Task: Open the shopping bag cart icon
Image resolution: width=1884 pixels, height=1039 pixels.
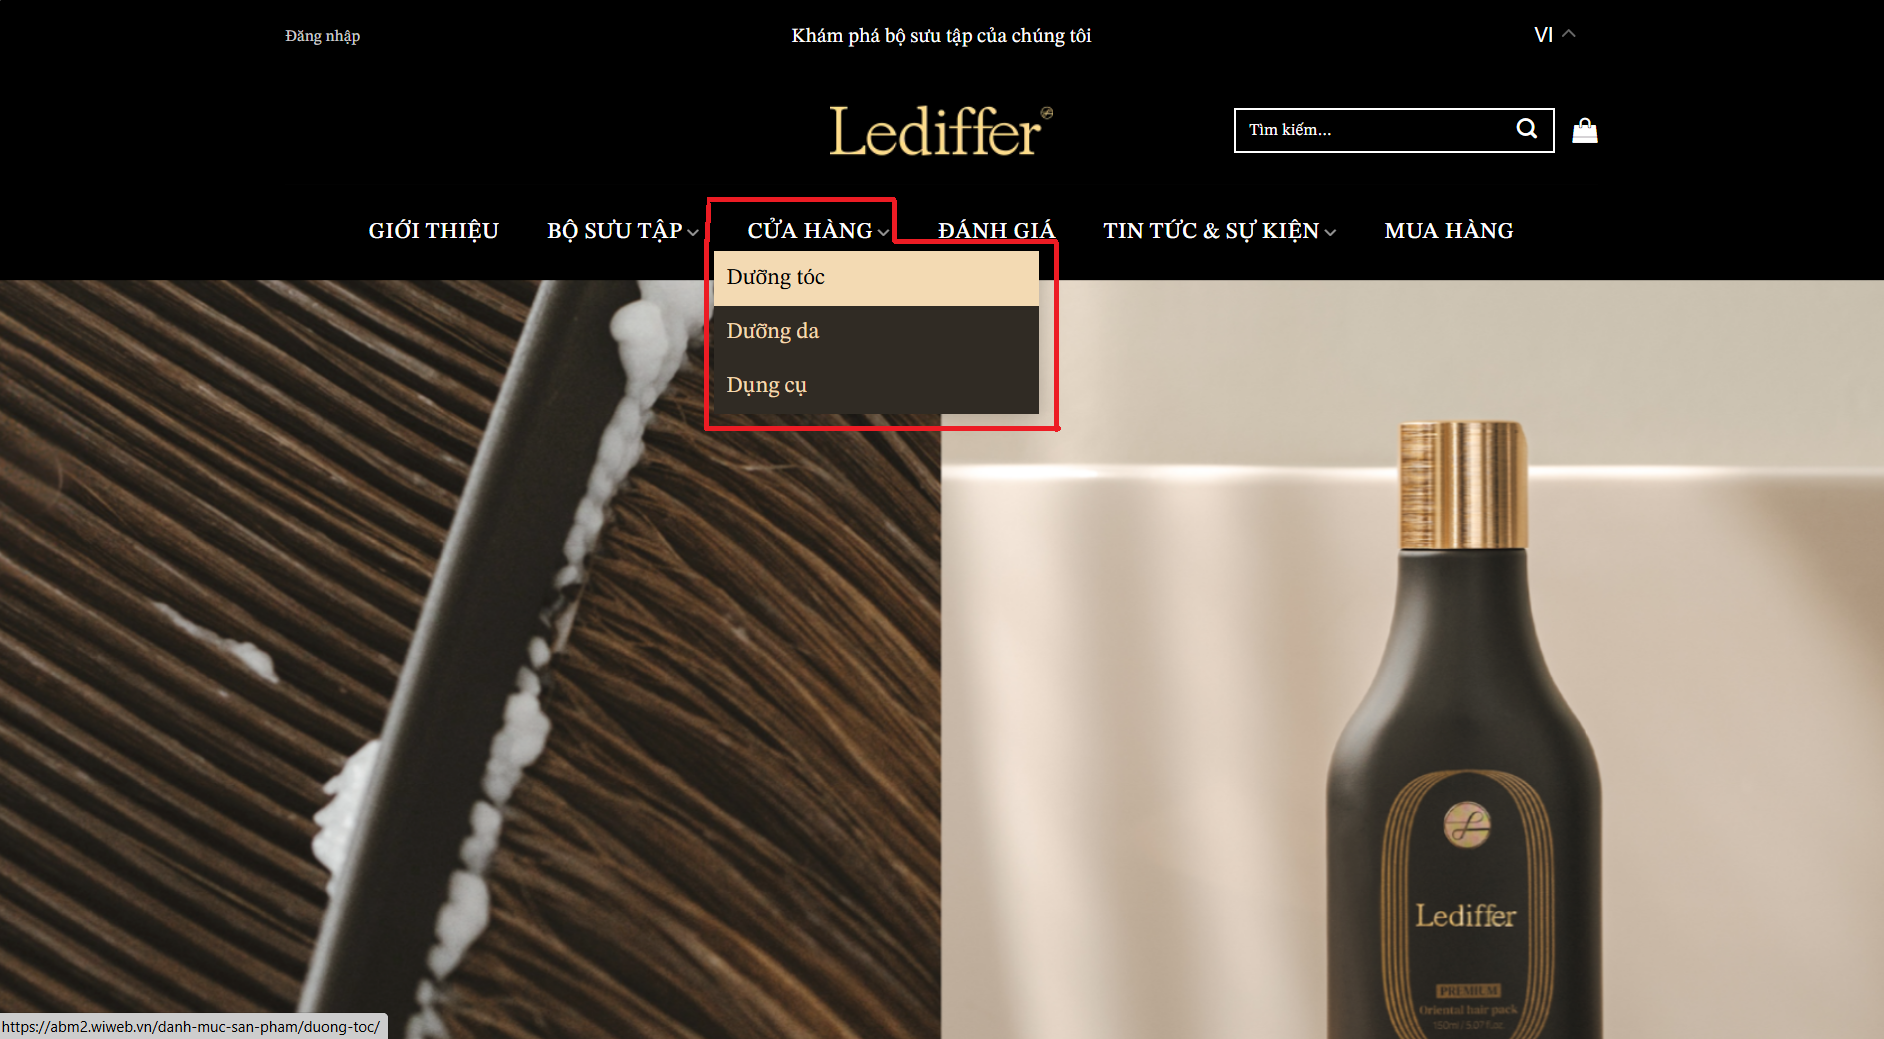Action: click(x=1585, y=131)
